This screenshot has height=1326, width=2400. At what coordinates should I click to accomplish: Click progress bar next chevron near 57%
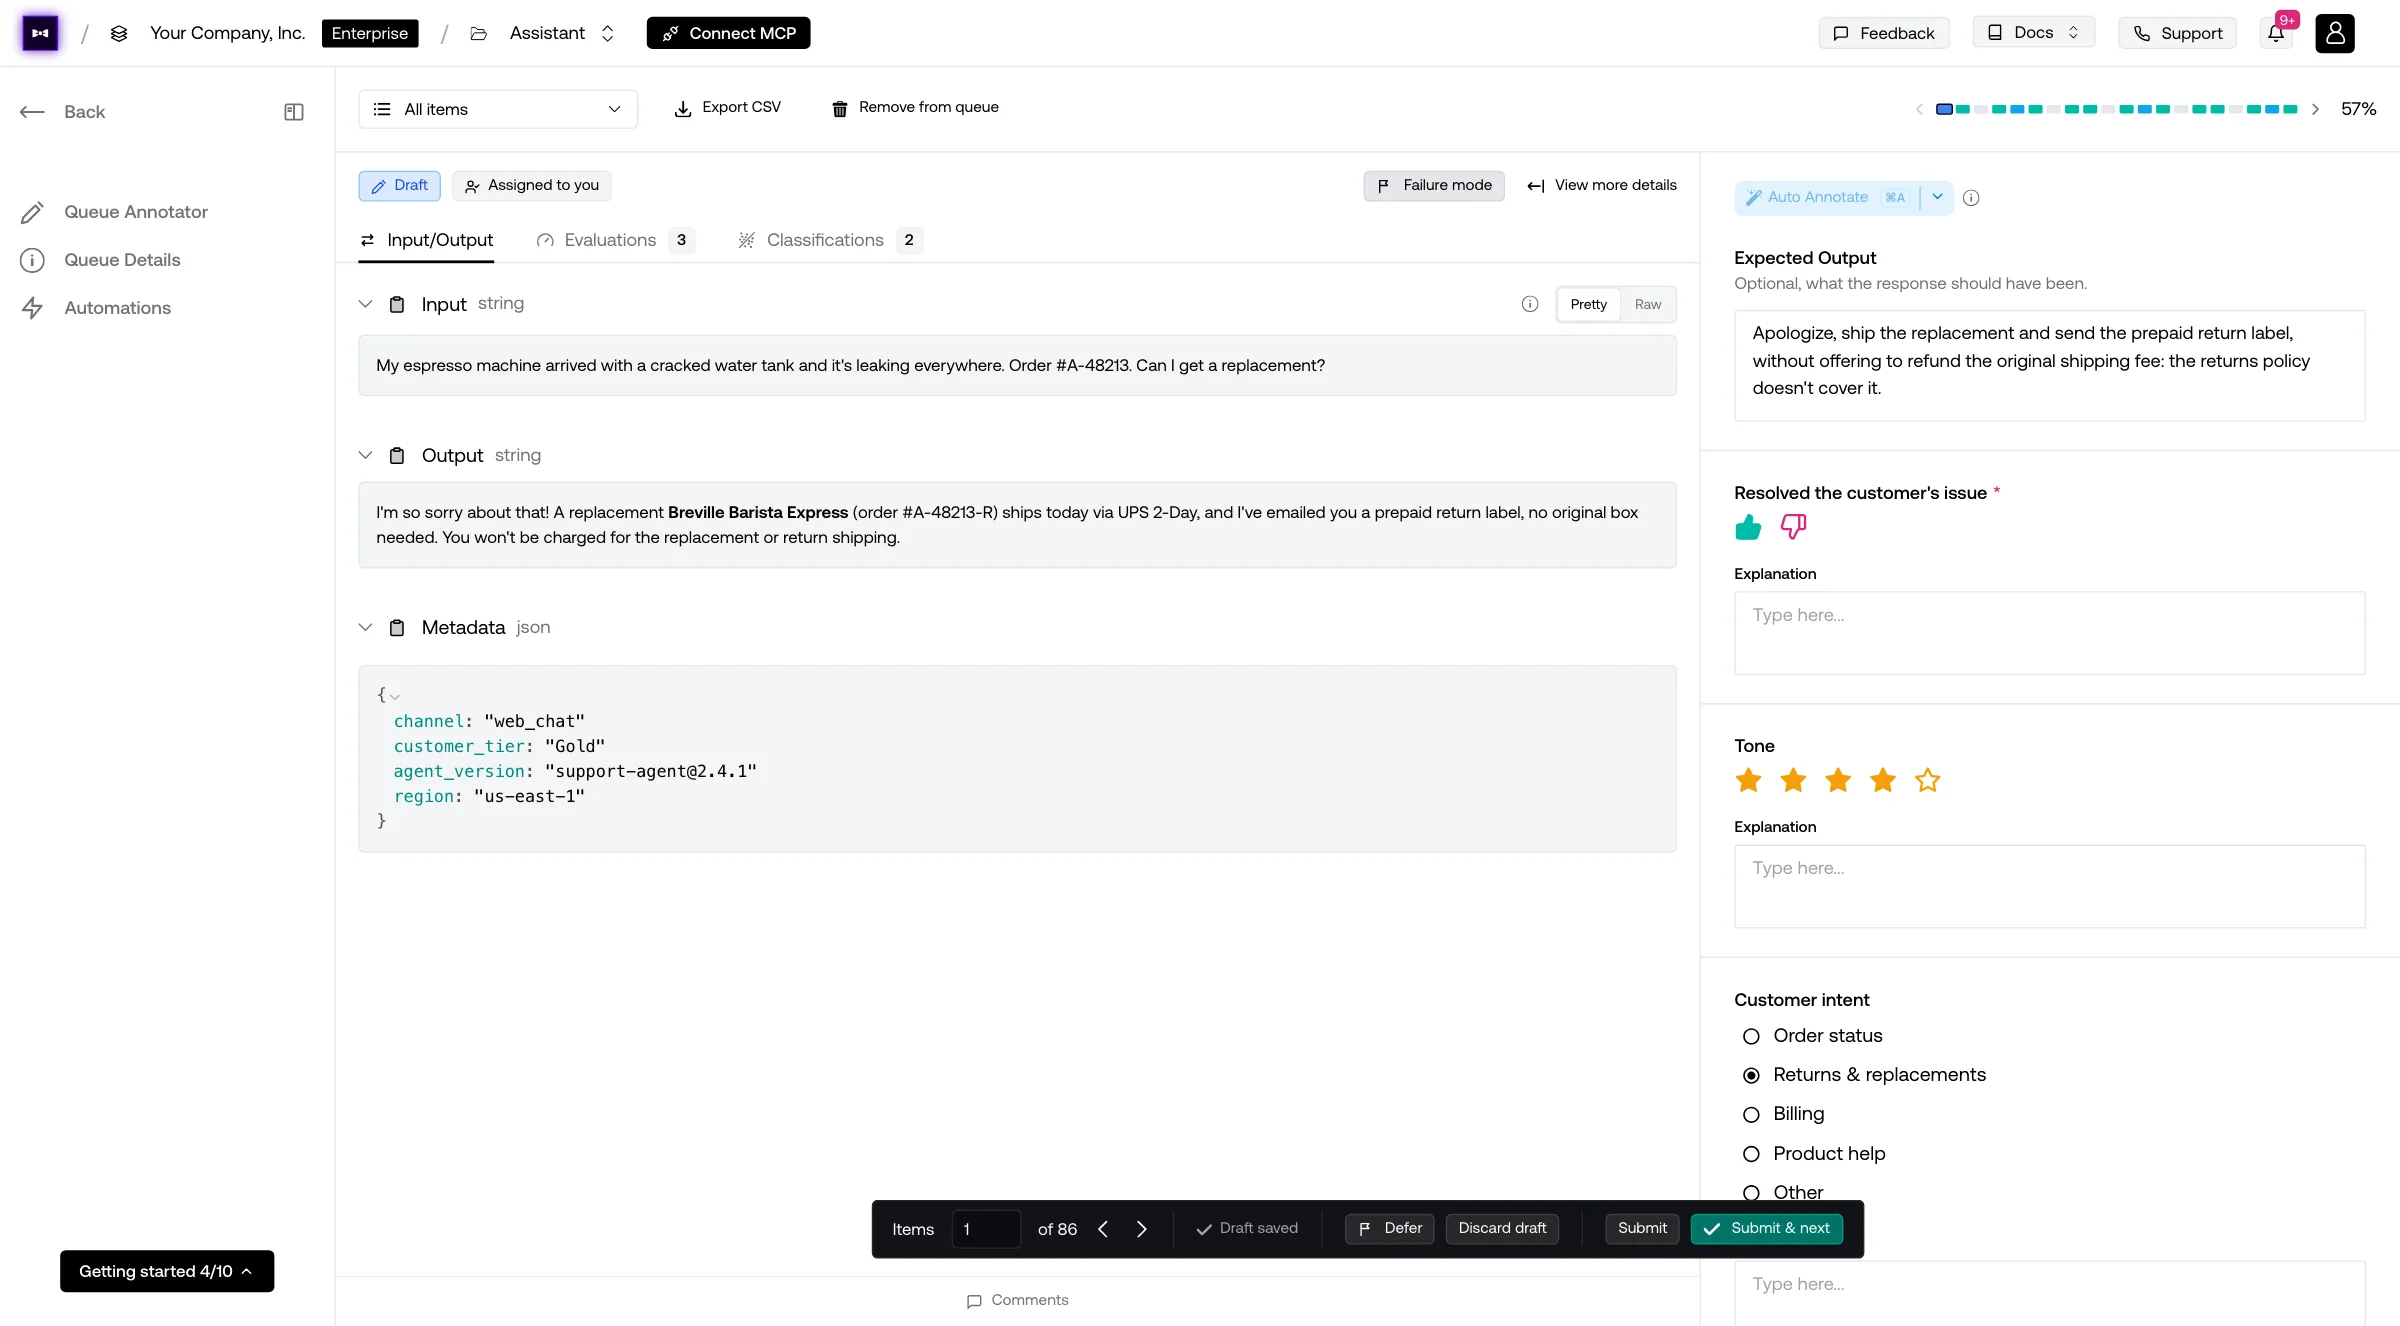point(2315,109)
